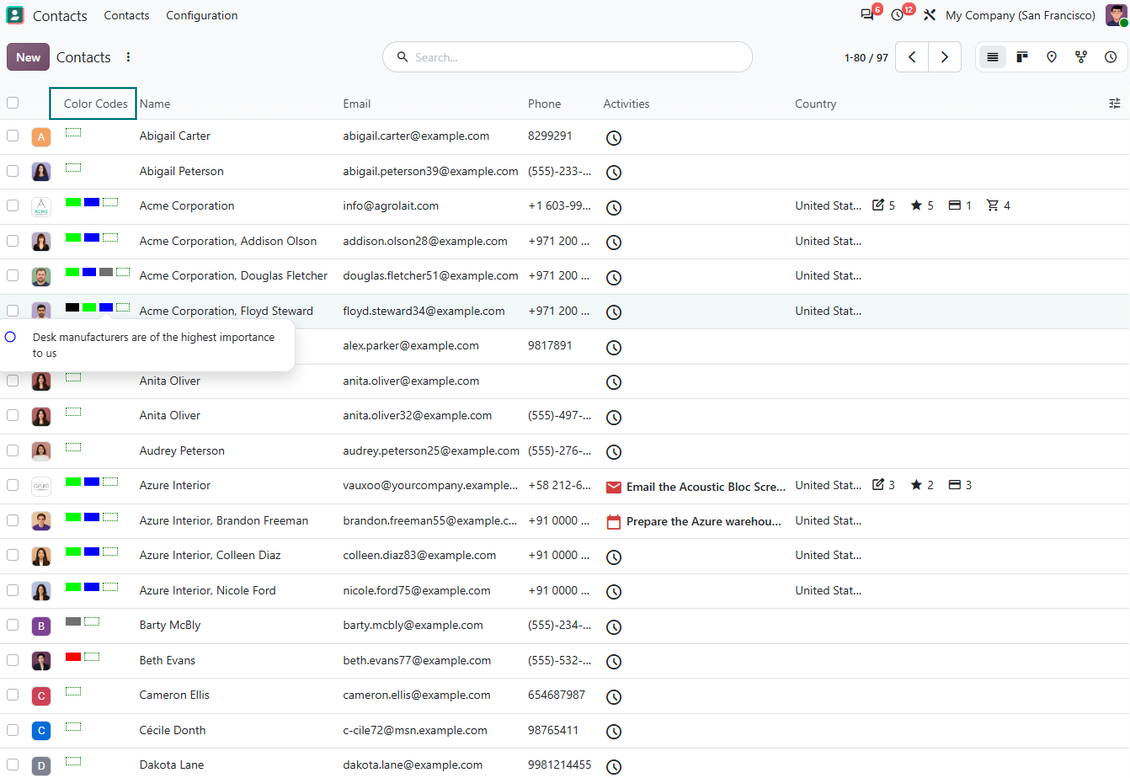Open the activities clock icon in top bar

[x=897, y=15]
